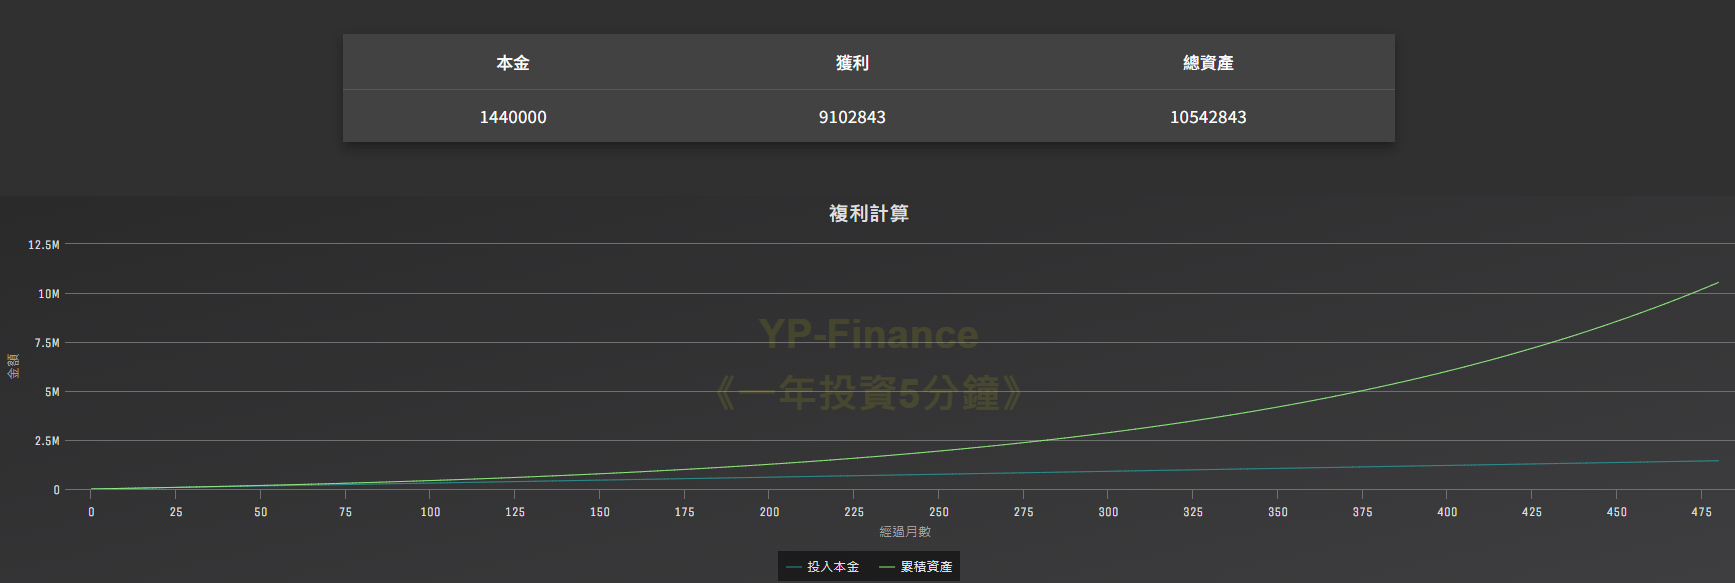
Task: Click the 10M label on the y-axis
Action: pyautogui.click(x=49, y=294)
